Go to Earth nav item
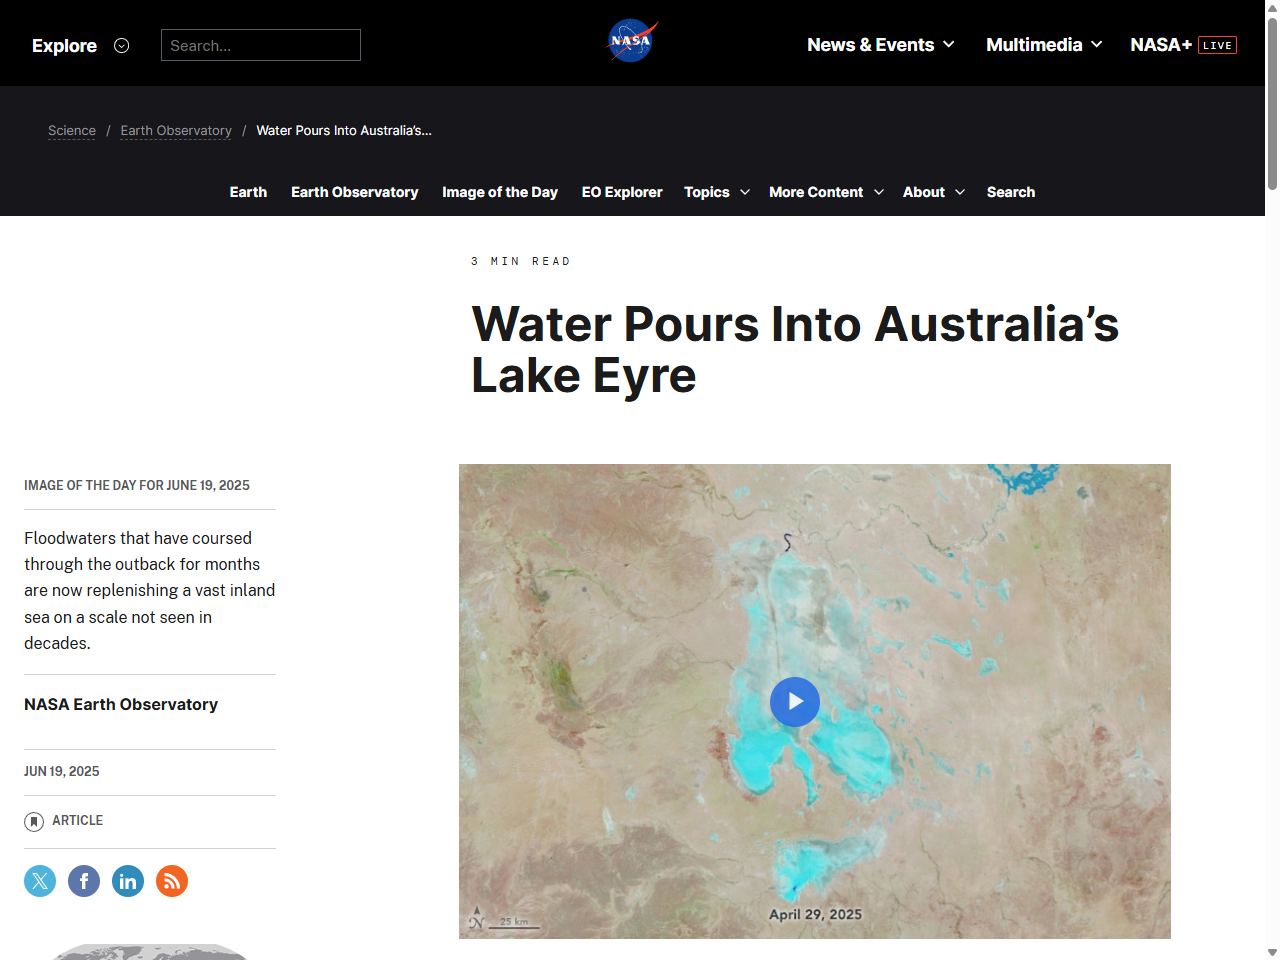 pos(248,192)
